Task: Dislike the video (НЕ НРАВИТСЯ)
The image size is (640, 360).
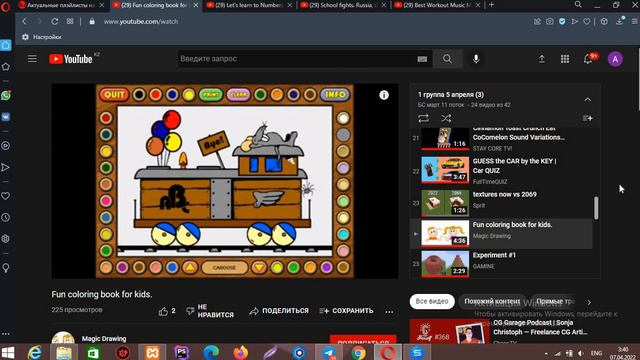Action: (x=210, y=311)
